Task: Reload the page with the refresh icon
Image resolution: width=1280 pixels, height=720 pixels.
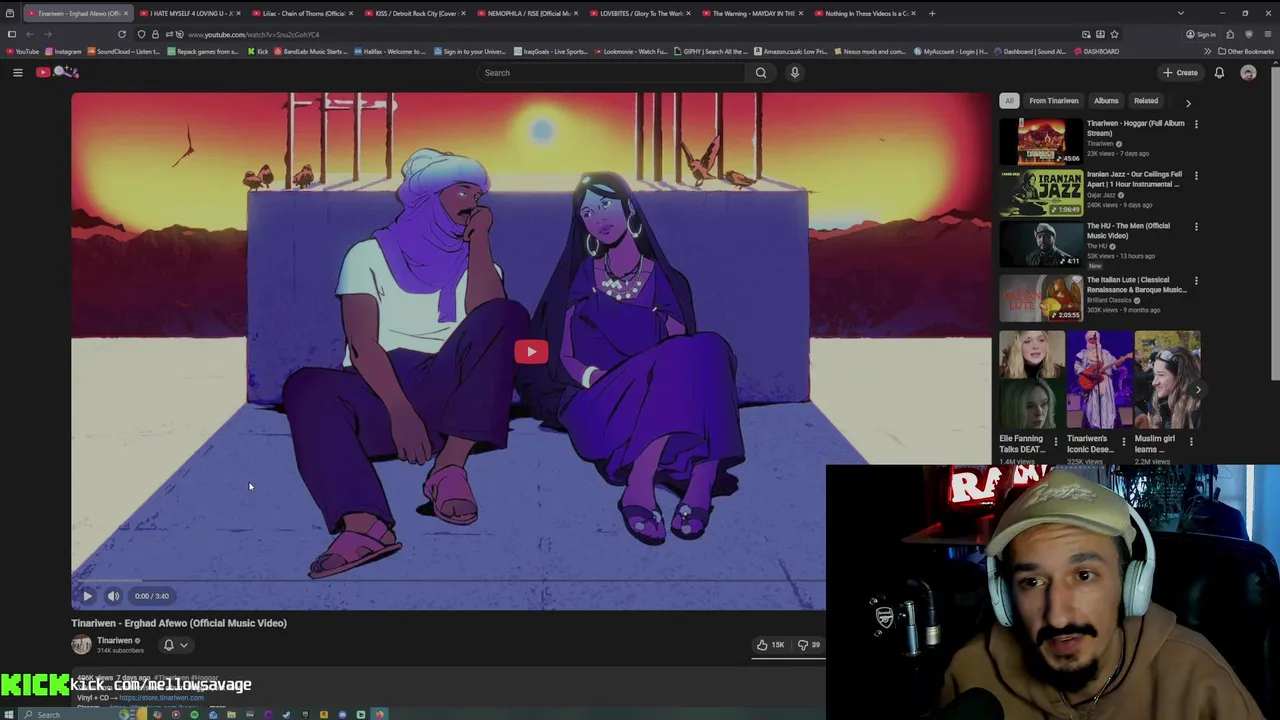Action: [122, 34]
